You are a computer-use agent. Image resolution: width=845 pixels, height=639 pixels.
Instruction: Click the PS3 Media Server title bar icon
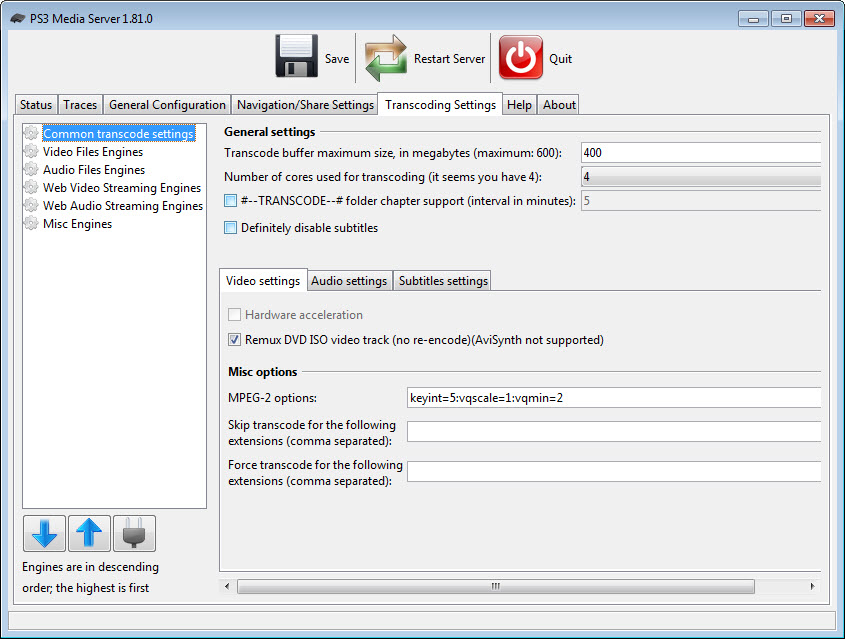tap(18, 18)
